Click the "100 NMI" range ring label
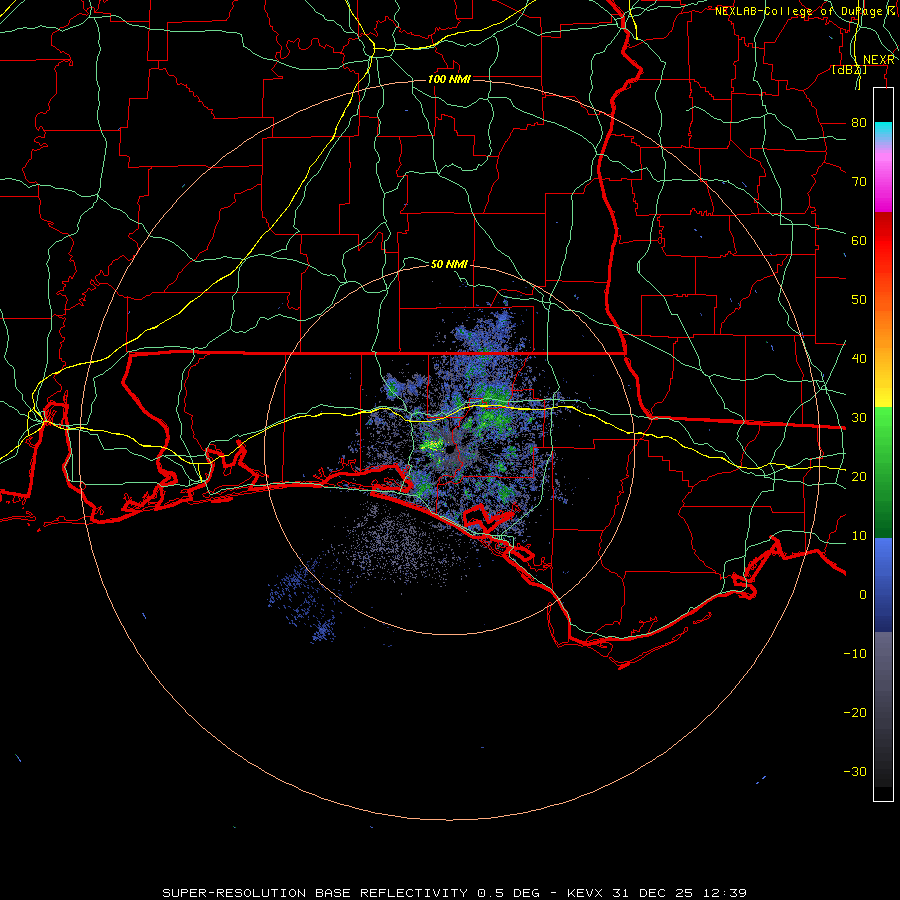Viewport: 900px width, 900px height. [449, 79]
